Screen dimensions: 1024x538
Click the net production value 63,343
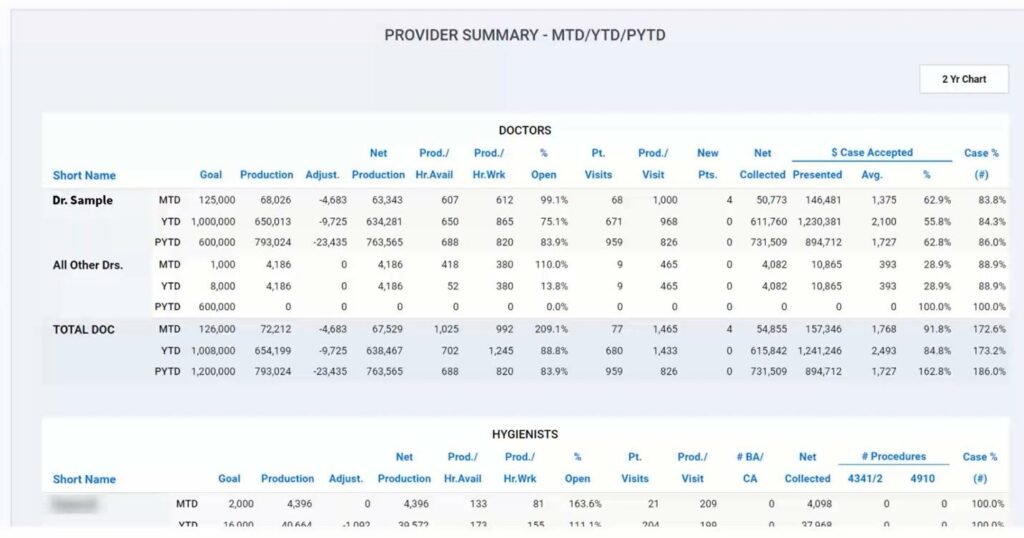(x=387, y=200)
